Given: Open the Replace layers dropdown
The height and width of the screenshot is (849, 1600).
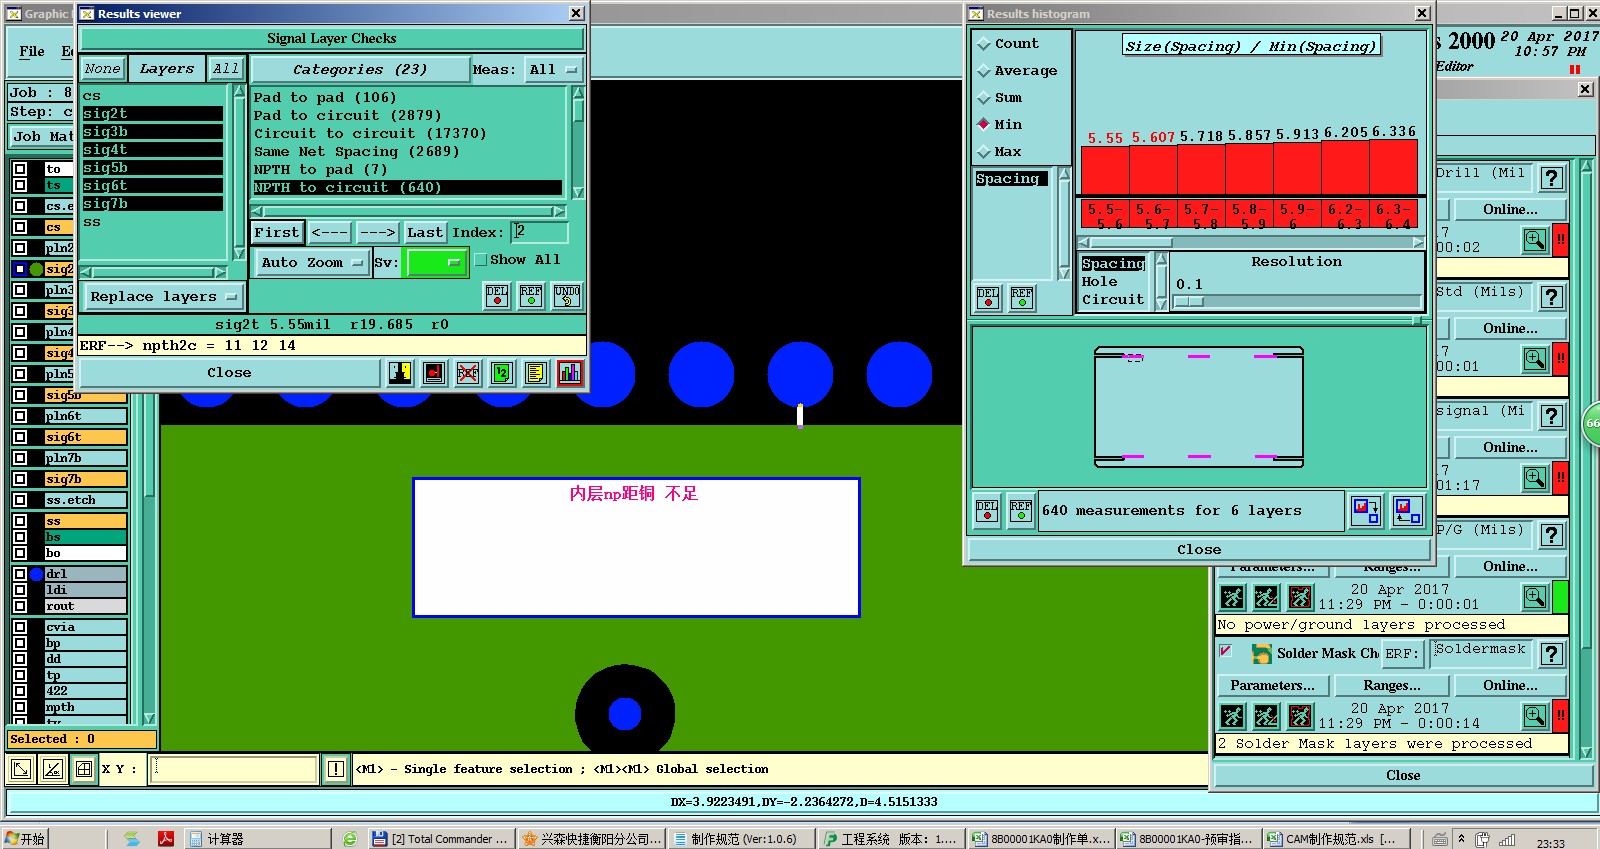Looking at the screenshot, I should [x=163, y=297].
